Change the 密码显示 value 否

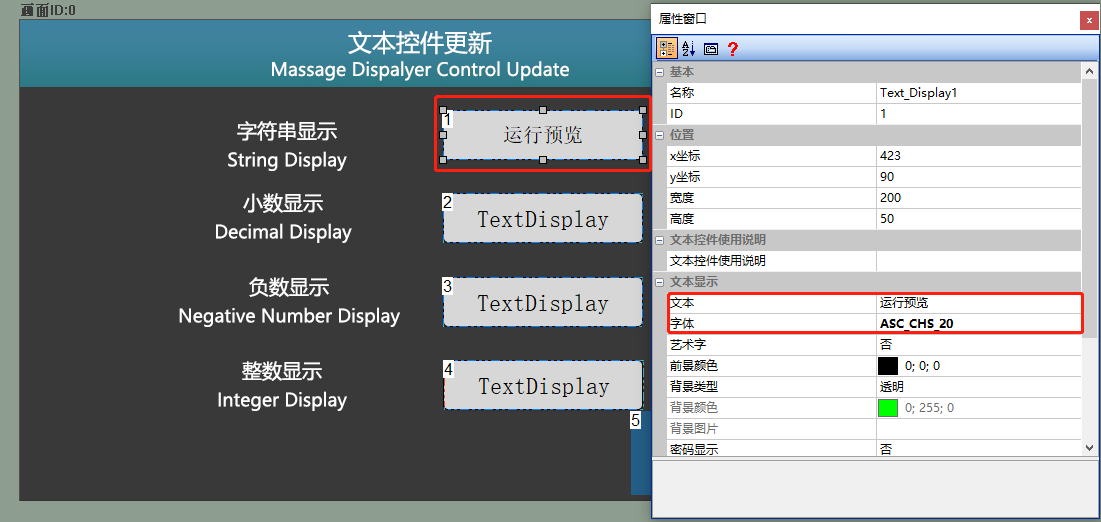point(978,449)
